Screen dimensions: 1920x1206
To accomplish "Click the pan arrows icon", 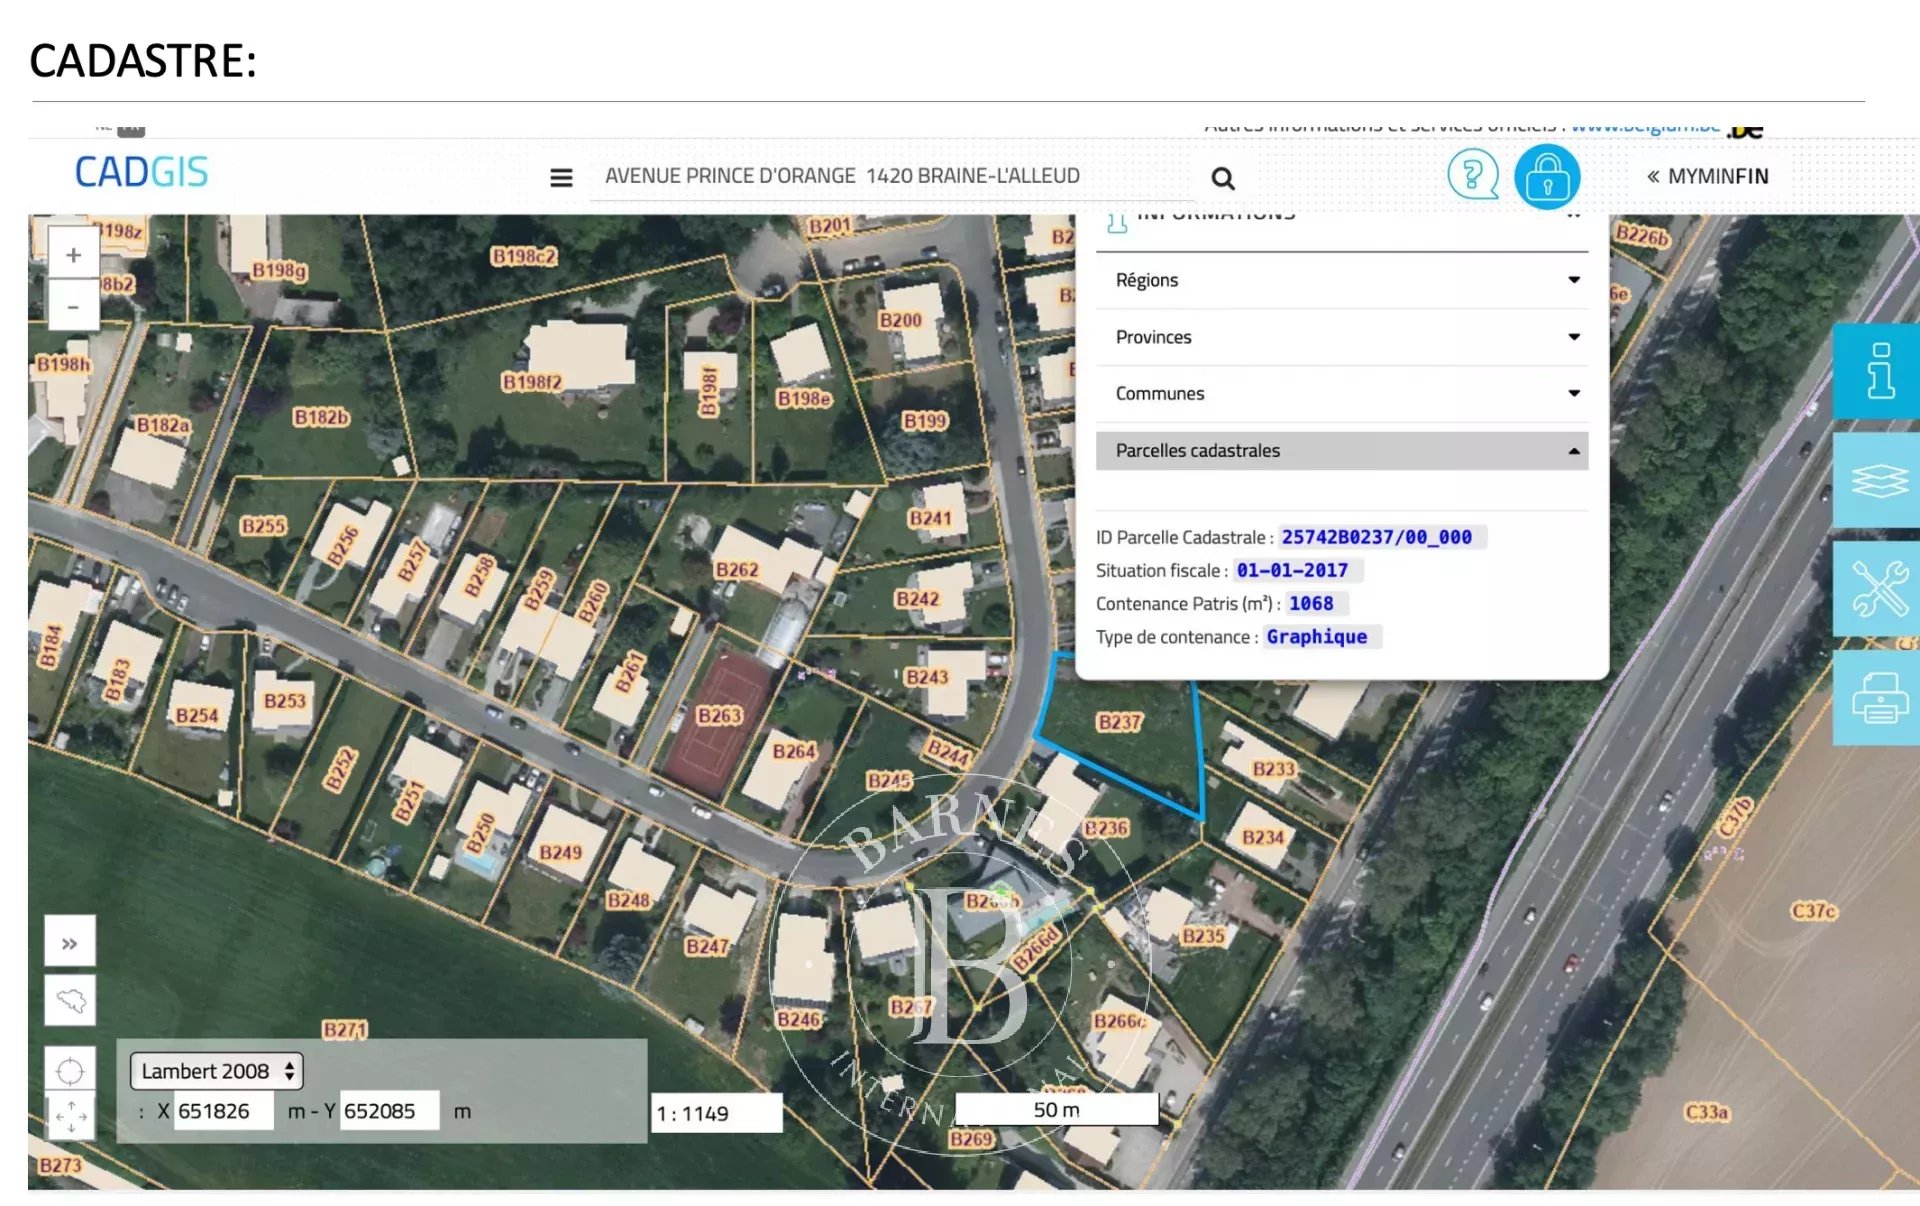I will point(70,1116).
